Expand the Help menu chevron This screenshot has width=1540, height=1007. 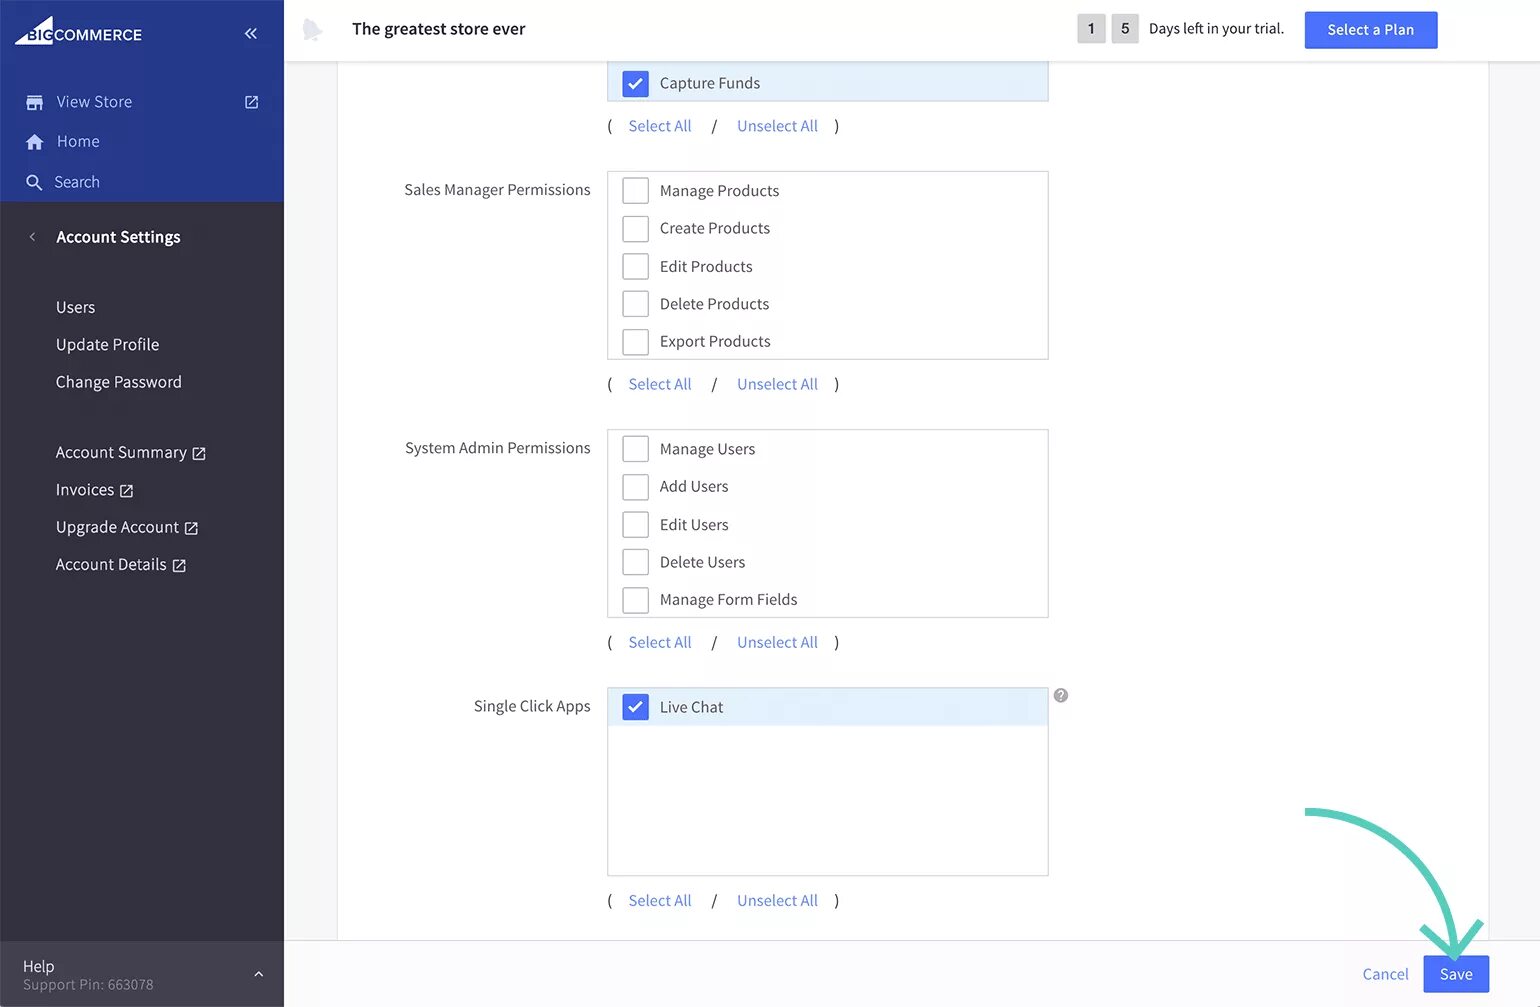click(x=259, y=974)
